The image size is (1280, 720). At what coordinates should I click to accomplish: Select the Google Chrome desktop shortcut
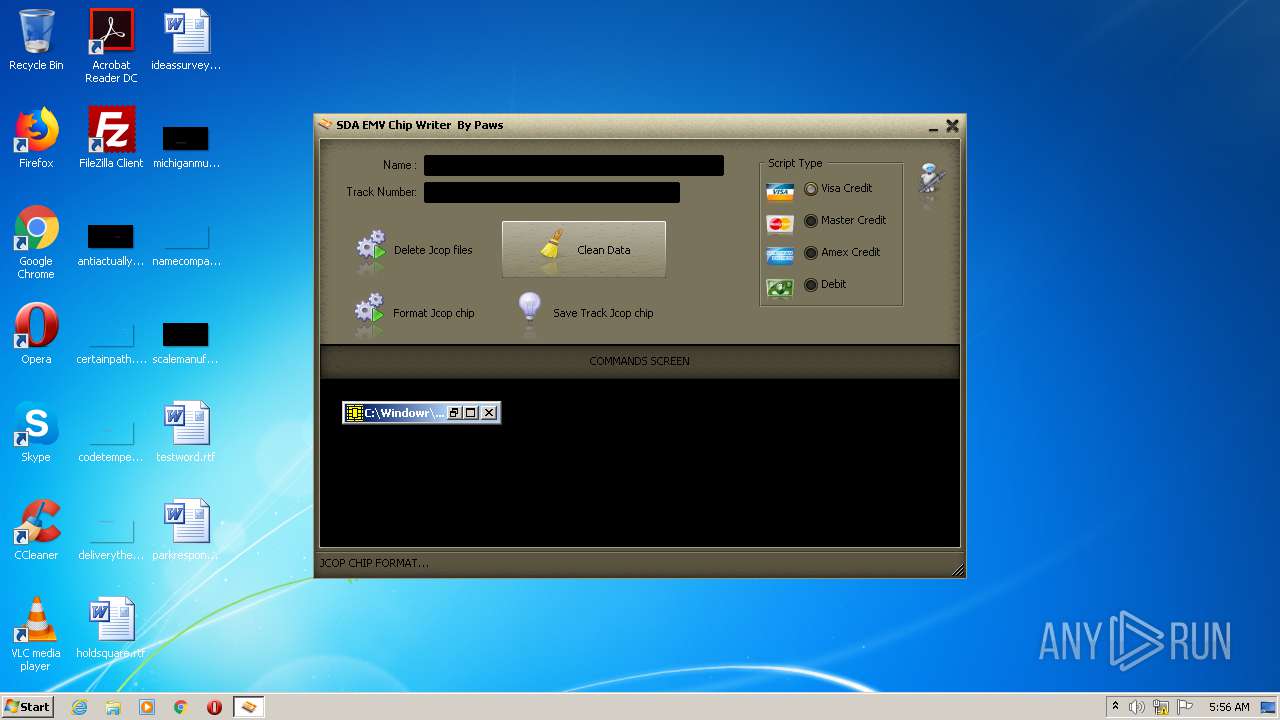pyautogui.click(x=36, y=243)
